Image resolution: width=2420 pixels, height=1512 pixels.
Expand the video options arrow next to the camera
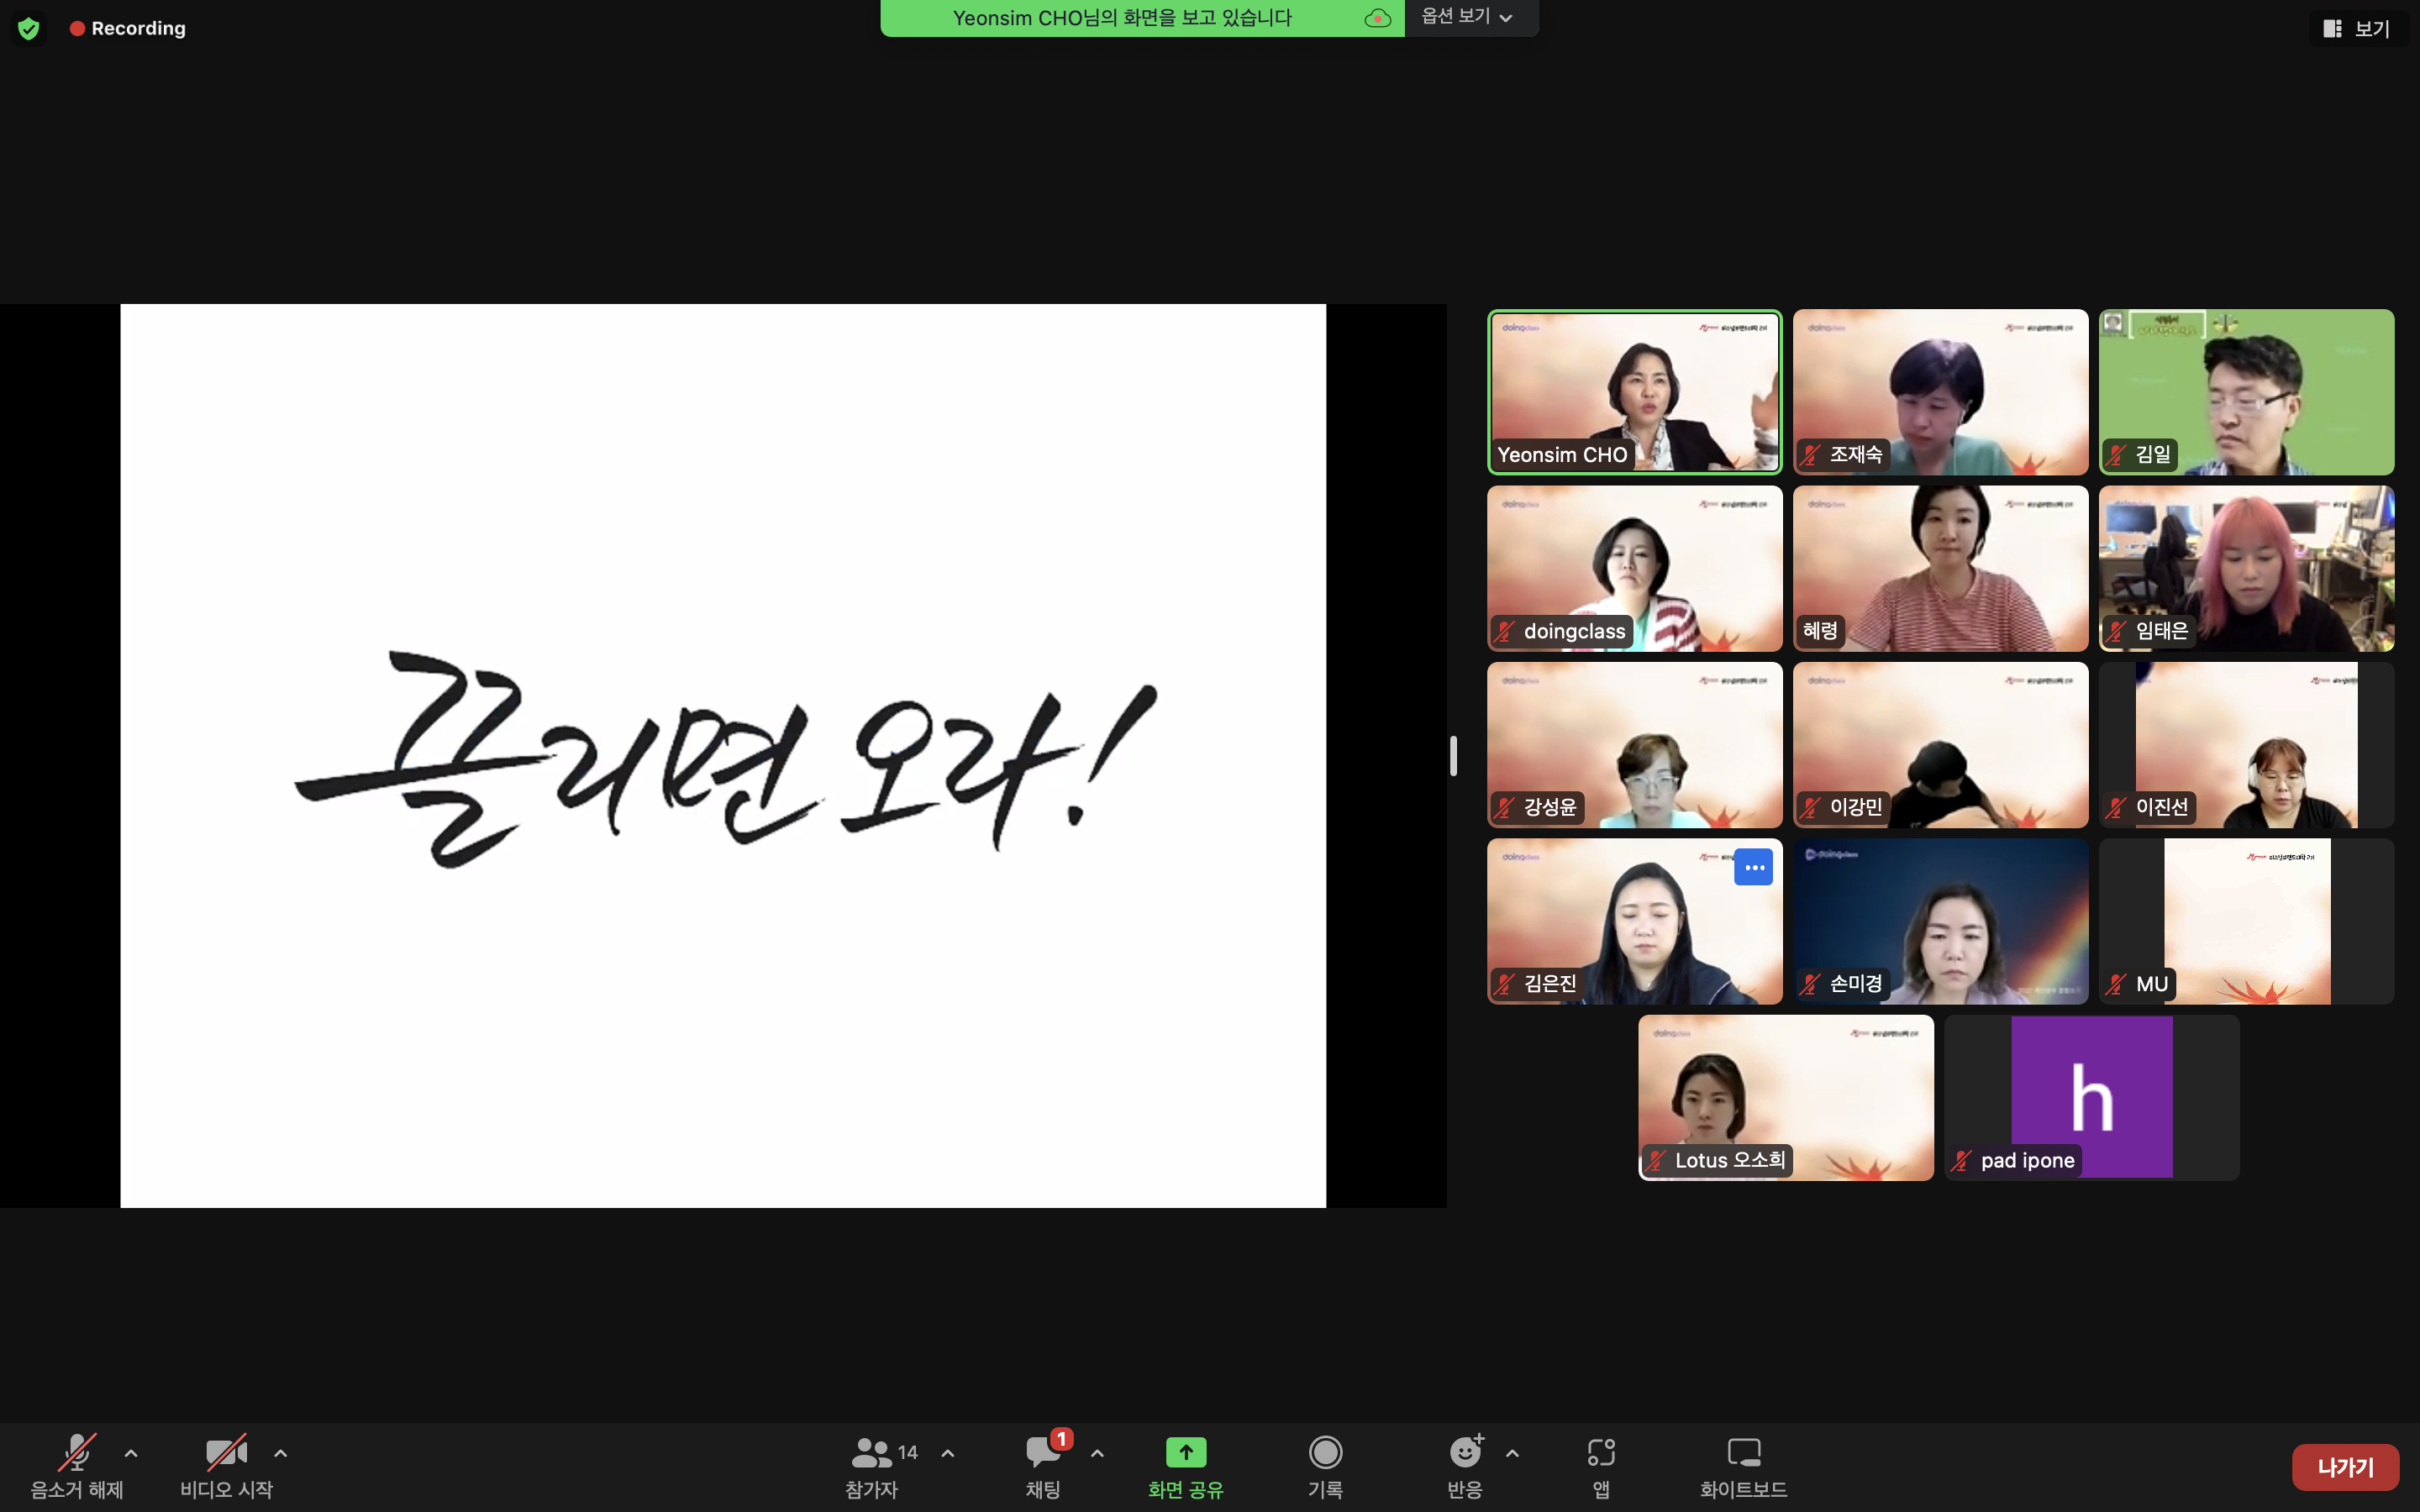tap(281, 1453)
